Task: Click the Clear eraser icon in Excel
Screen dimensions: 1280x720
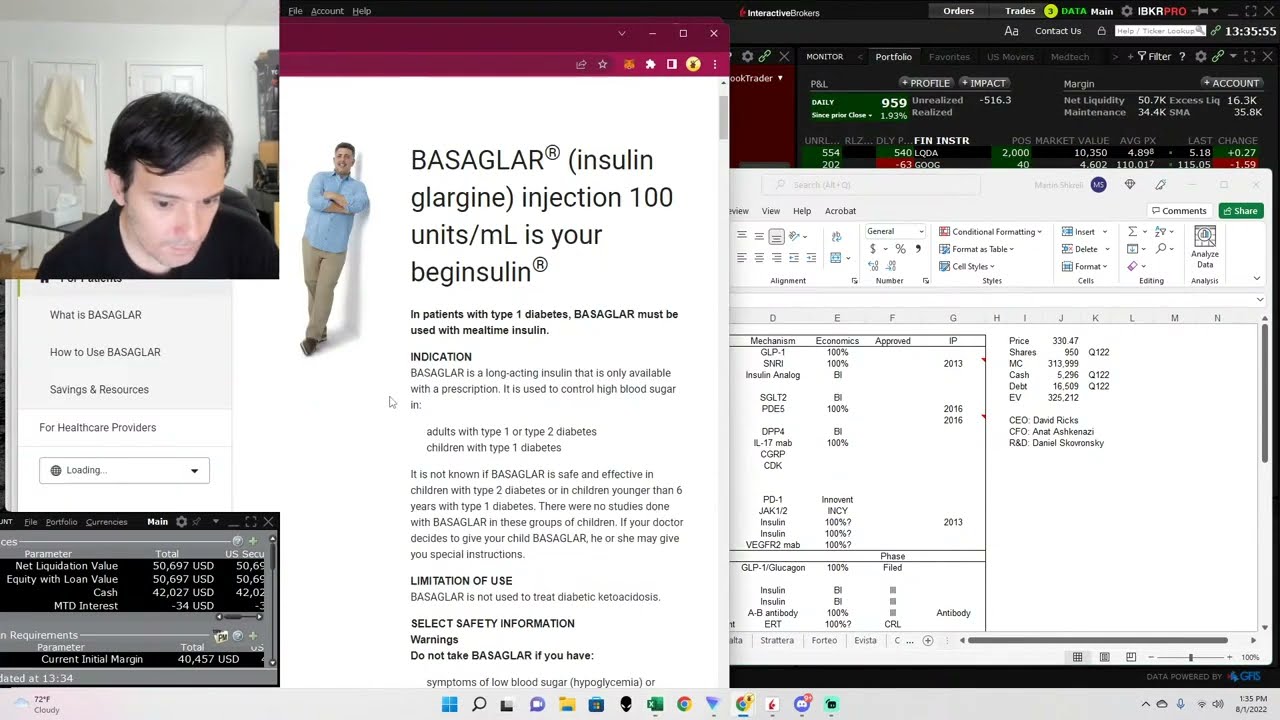Action: pos(1134,266)
